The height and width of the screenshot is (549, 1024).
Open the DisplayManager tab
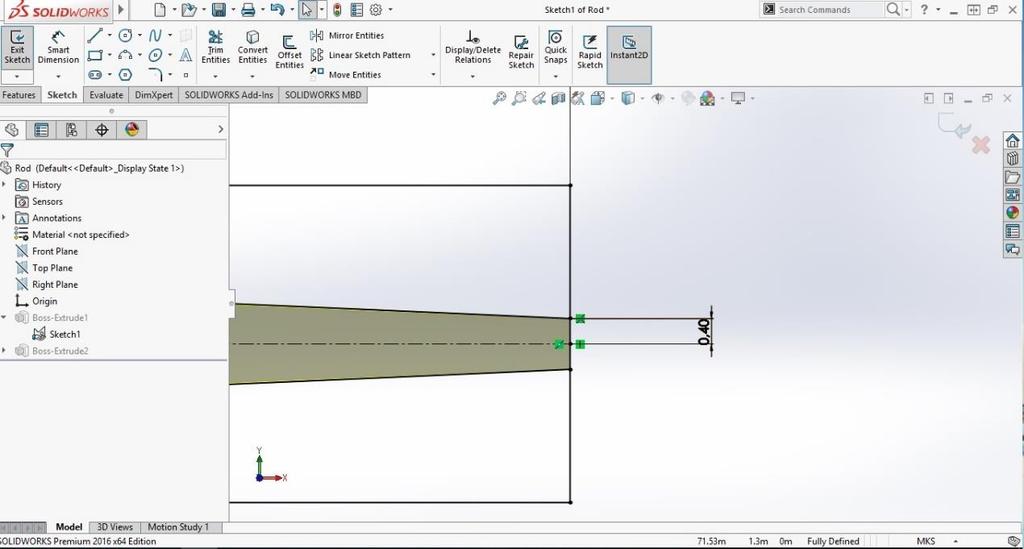[x=132, y=129]
